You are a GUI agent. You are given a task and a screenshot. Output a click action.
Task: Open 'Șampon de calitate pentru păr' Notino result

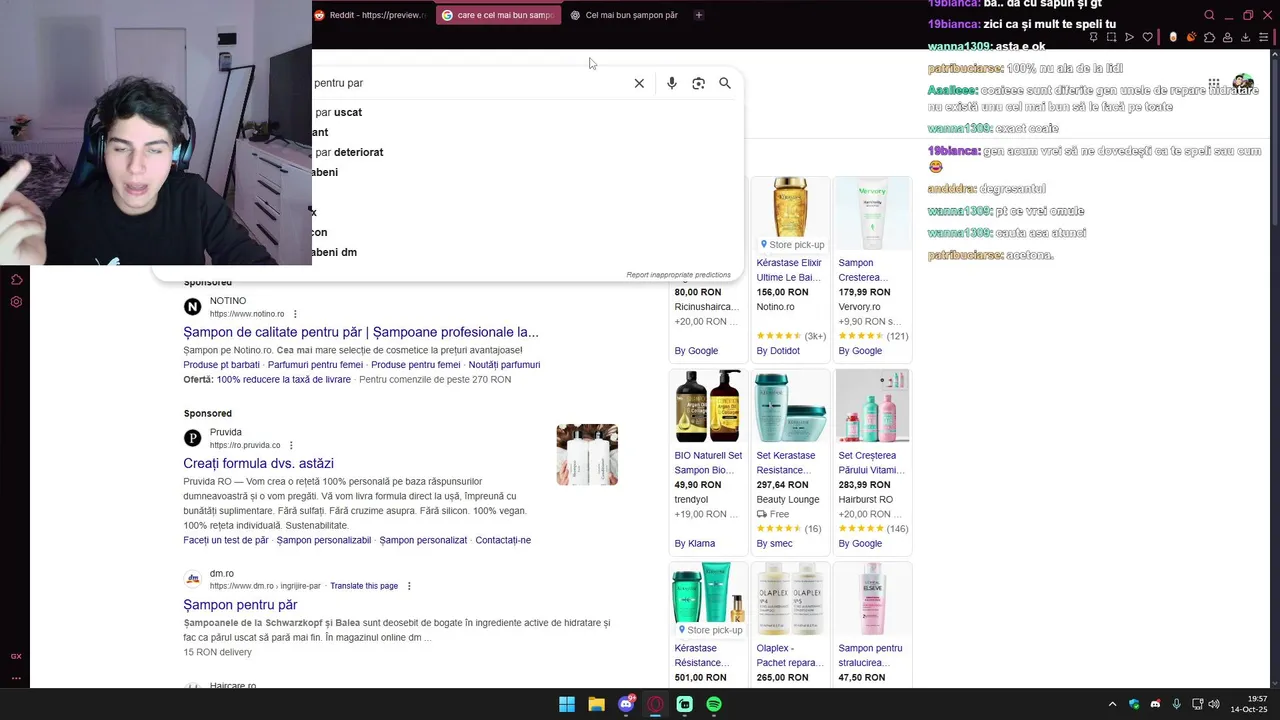(x=361, y=332)
